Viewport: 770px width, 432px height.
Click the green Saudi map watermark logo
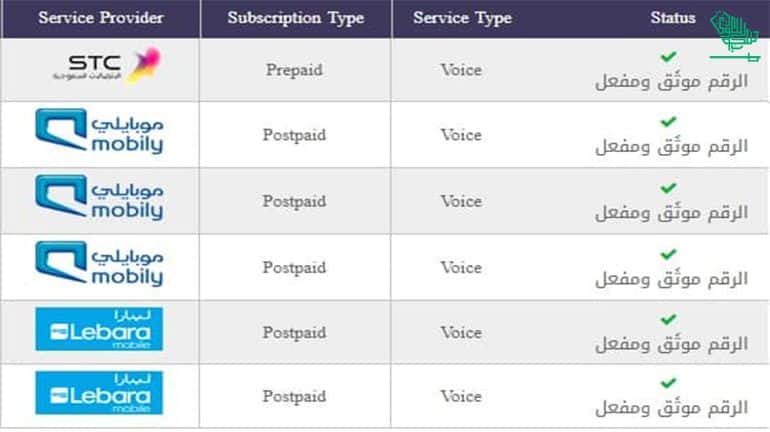click(x=735, y=37)
